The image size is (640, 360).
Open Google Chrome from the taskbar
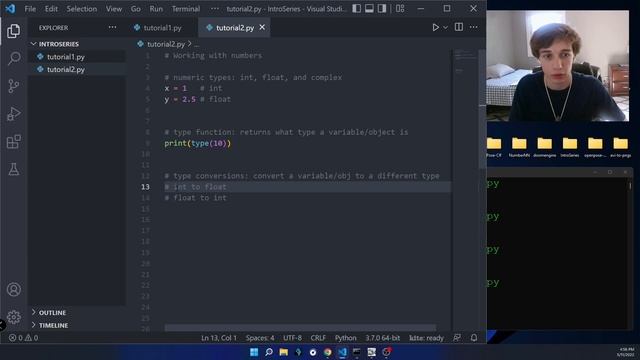tap(327, 352)
